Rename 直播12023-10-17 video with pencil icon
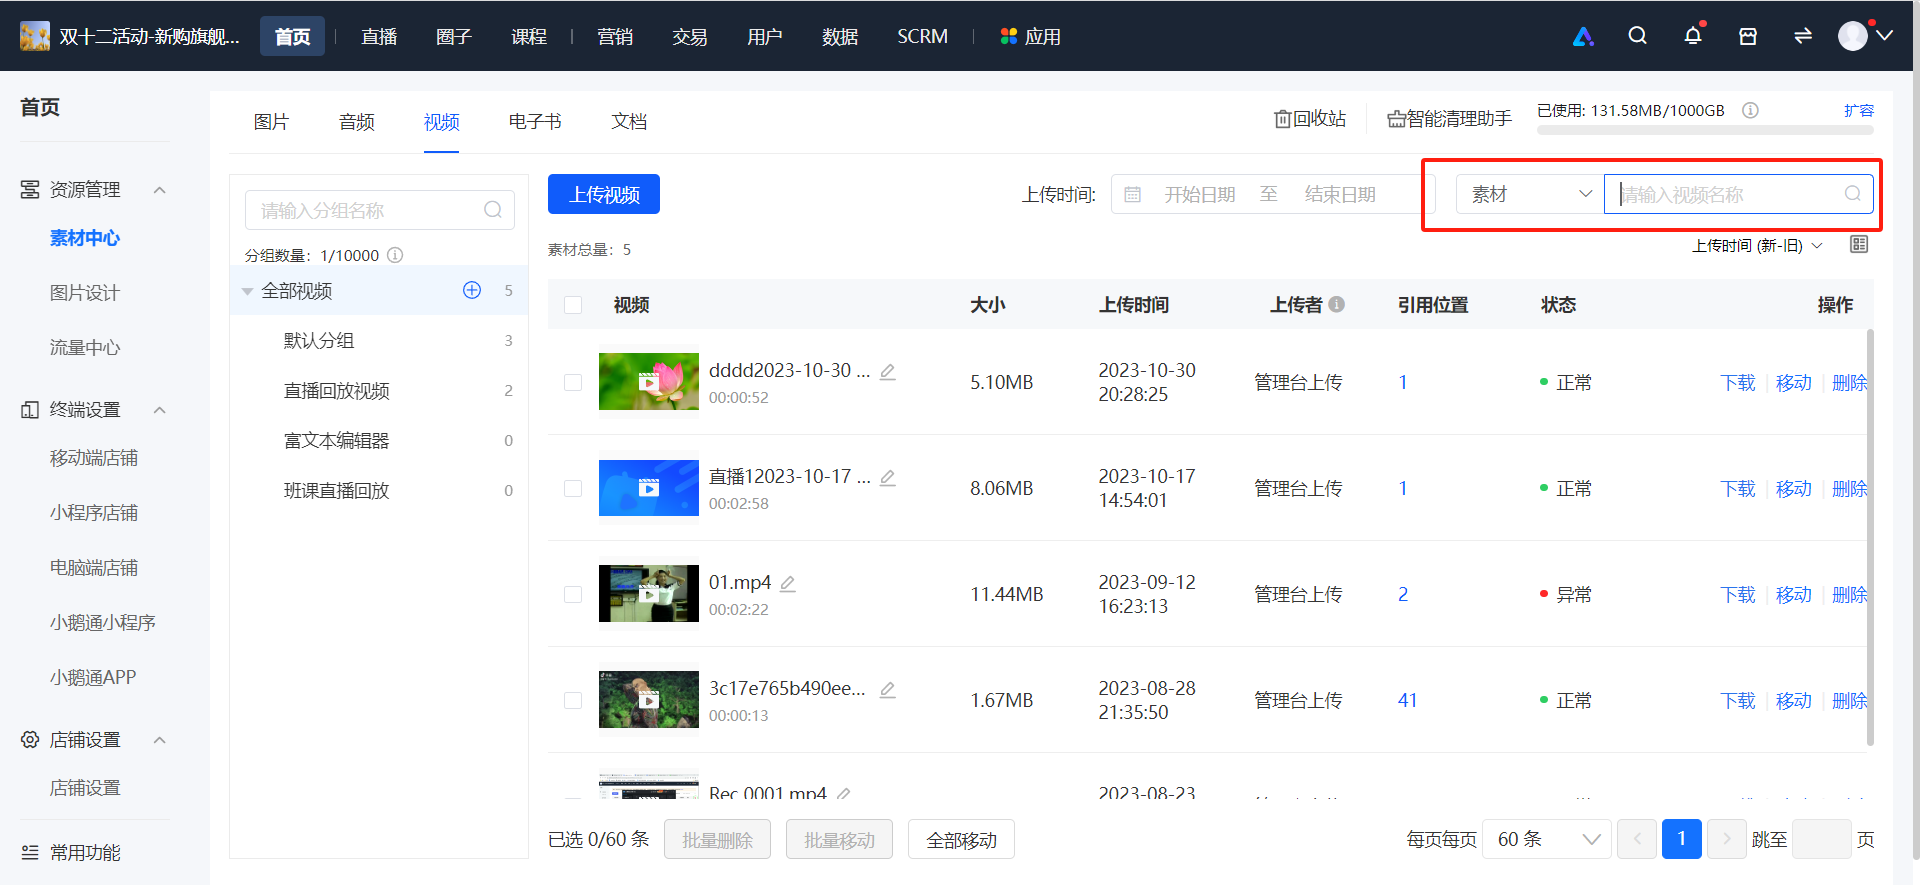The width and height of the screenshot is (1920, 885). click(x=888, y=477)
